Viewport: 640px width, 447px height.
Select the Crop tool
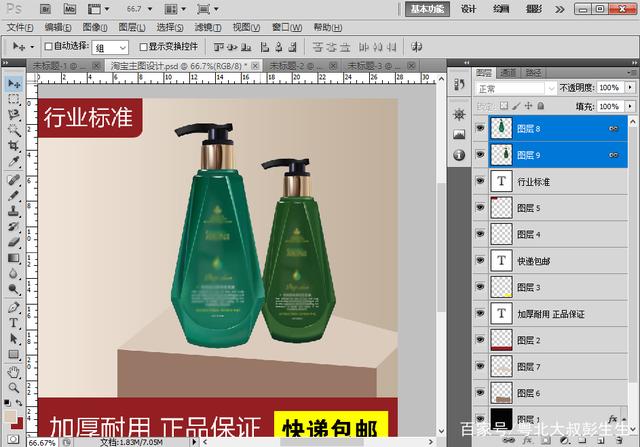(14, 146)
